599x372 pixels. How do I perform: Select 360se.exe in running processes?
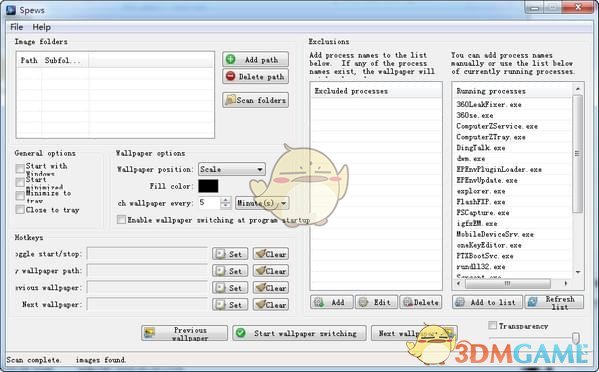tap(475, 115)
